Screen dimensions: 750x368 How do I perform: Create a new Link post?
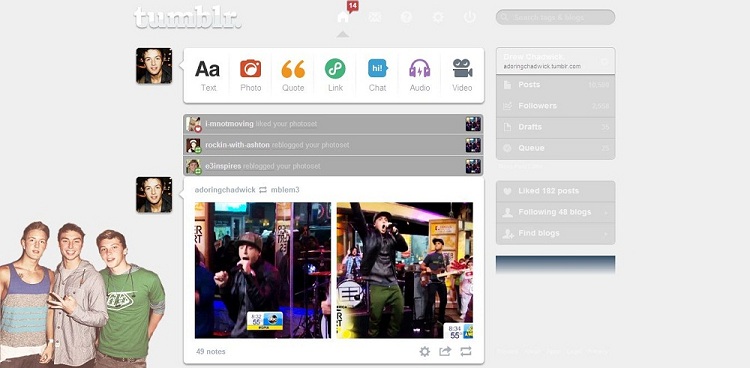point(335,75)
